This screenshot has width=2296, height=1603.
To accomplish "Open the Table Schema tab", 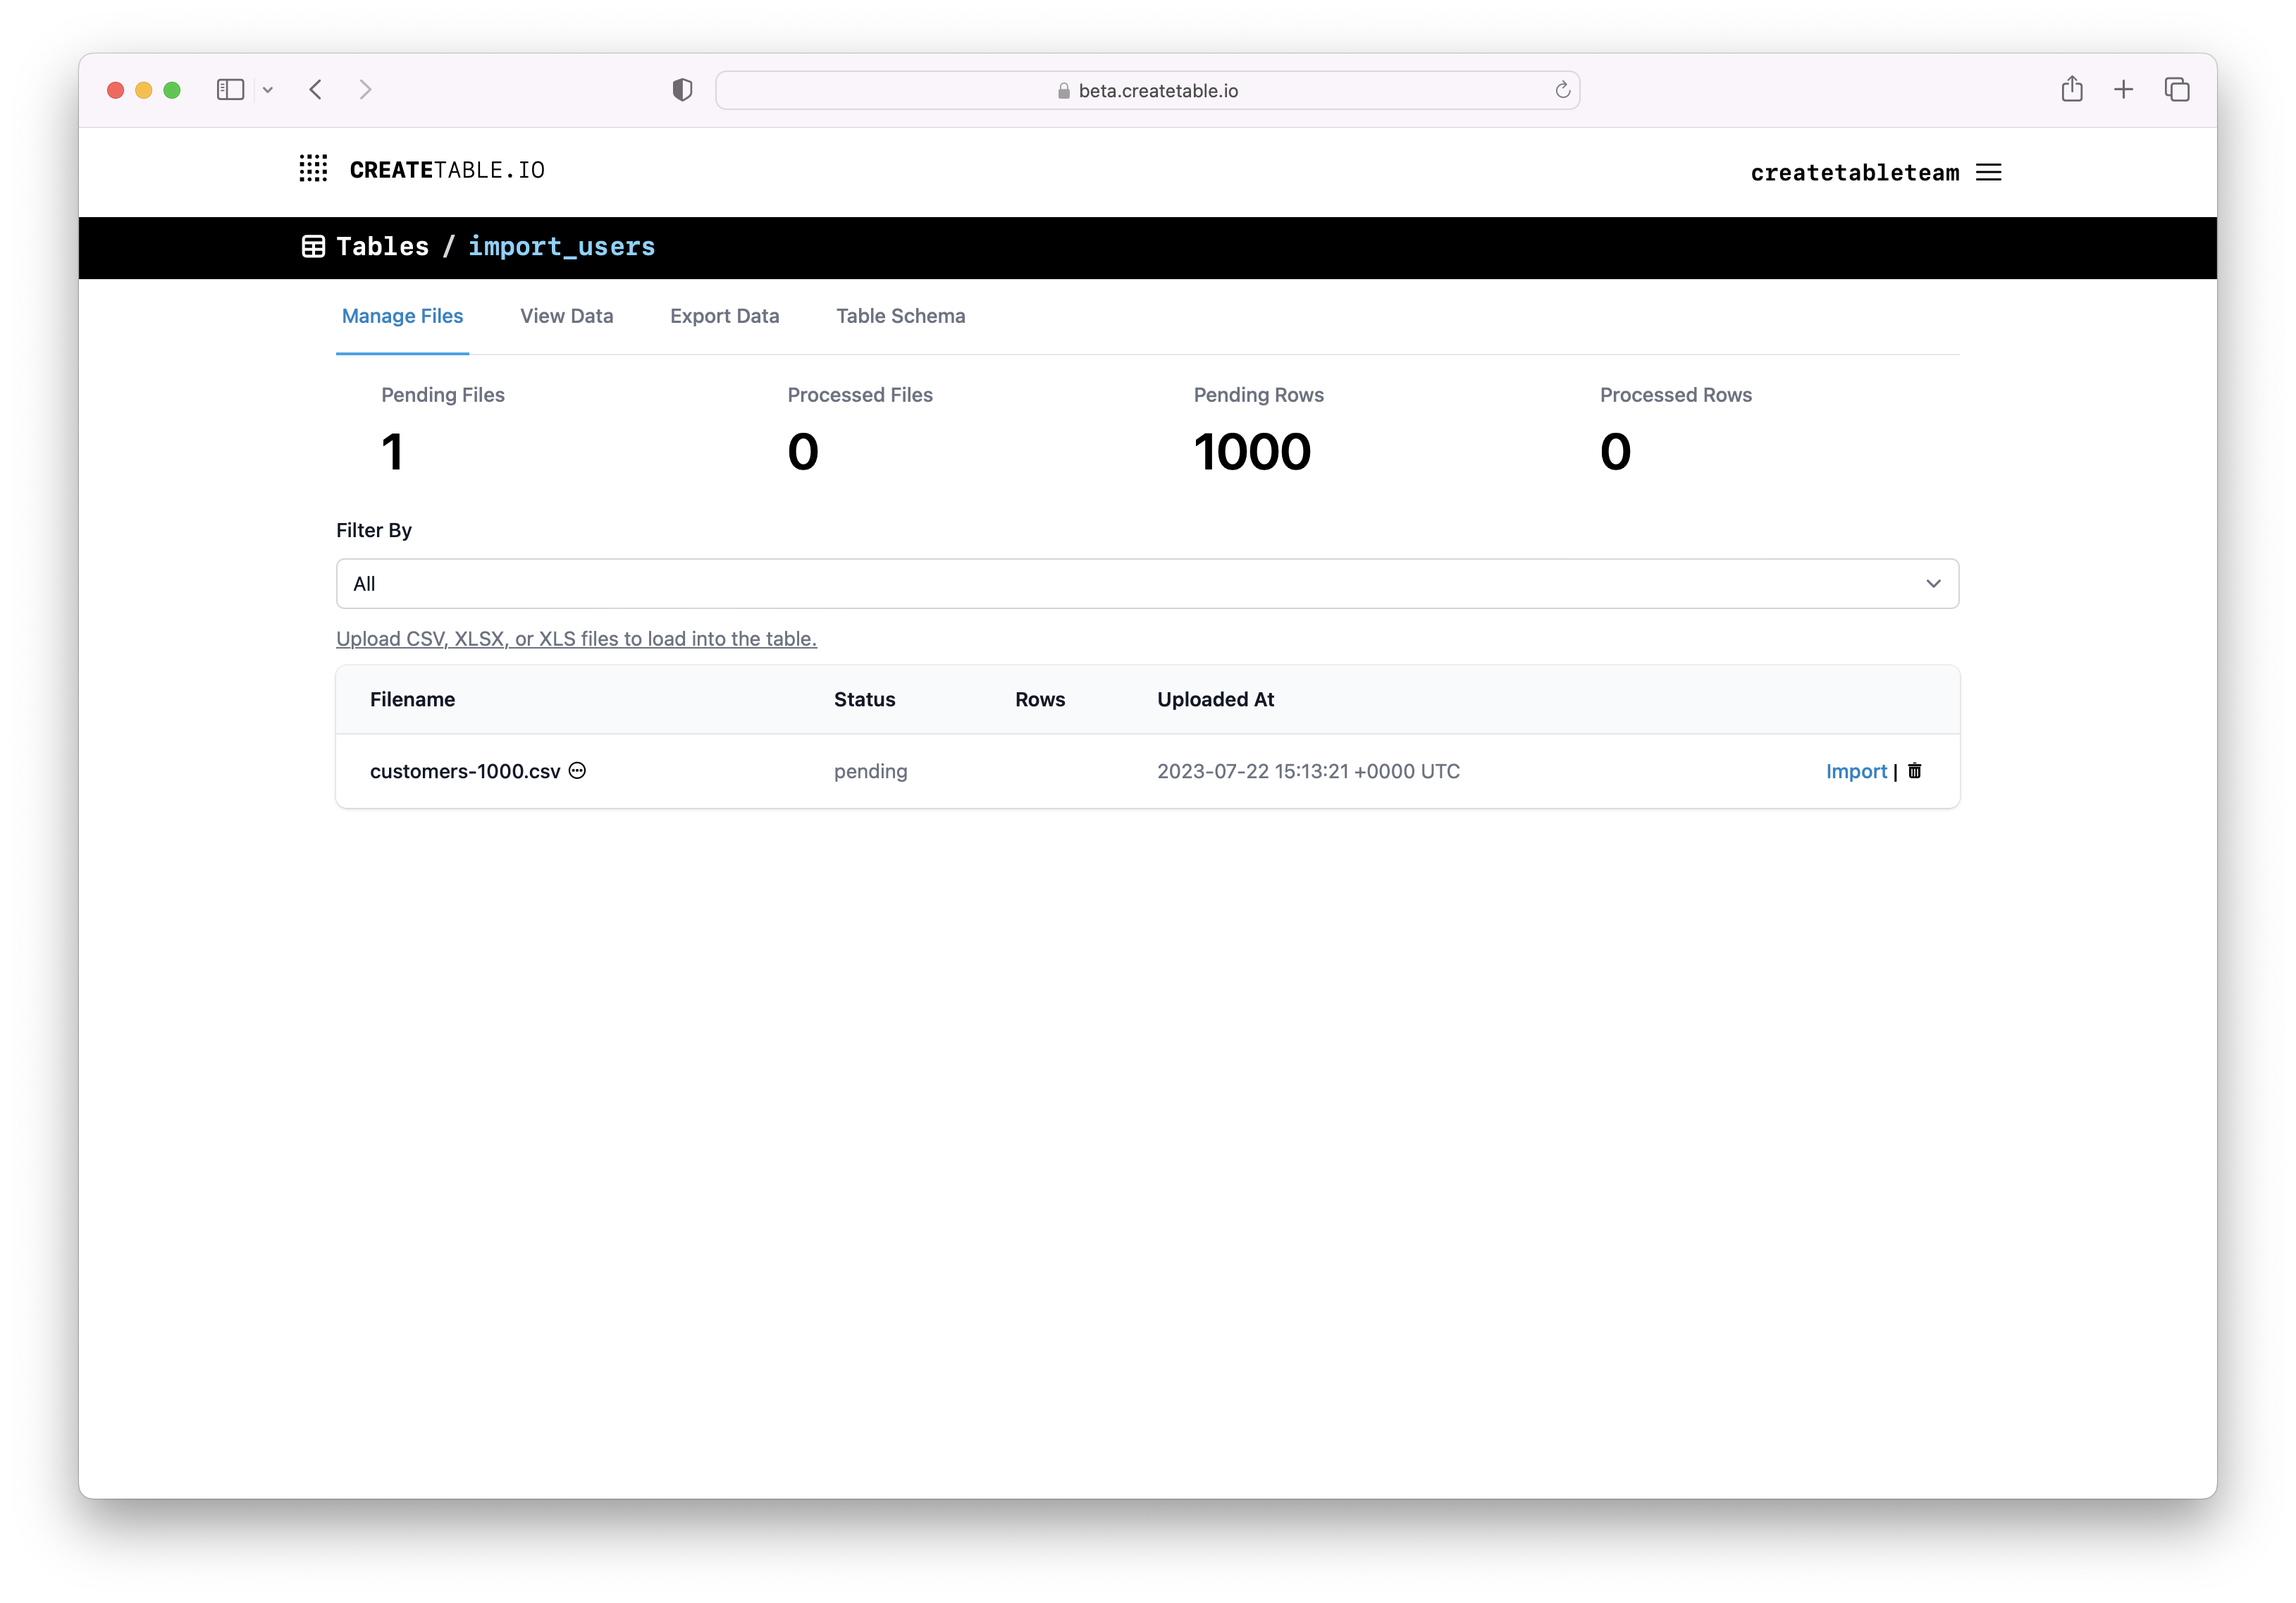I will (900, 316).
